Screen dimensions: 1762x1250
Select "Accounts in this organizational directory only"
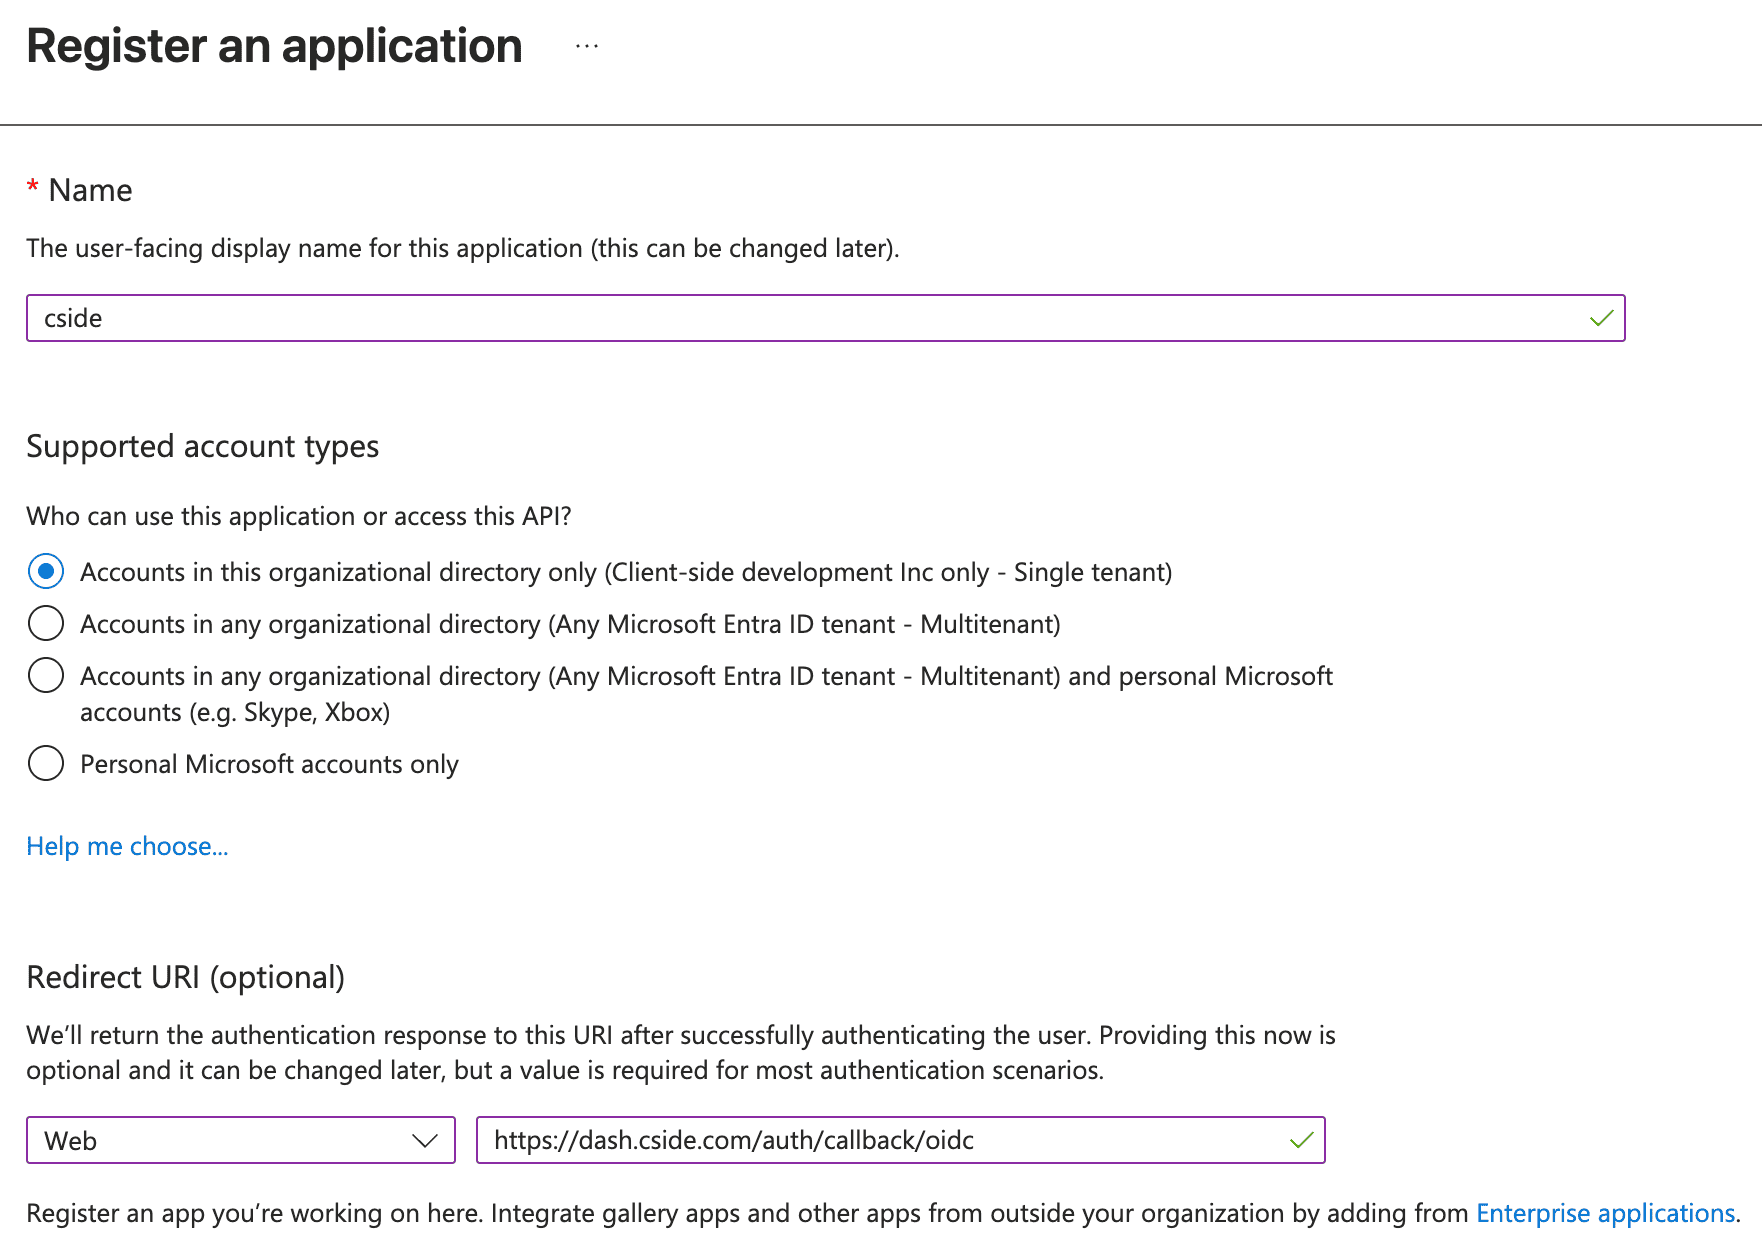(45, 571)
